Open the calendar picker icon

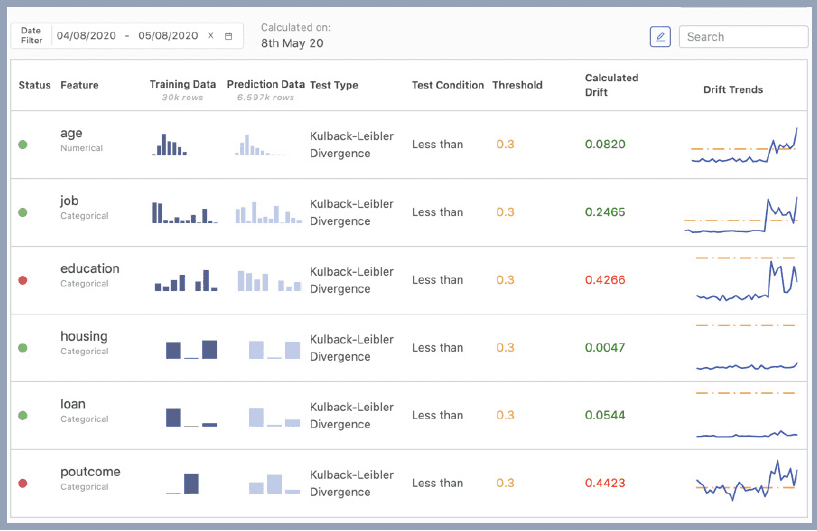228,36
